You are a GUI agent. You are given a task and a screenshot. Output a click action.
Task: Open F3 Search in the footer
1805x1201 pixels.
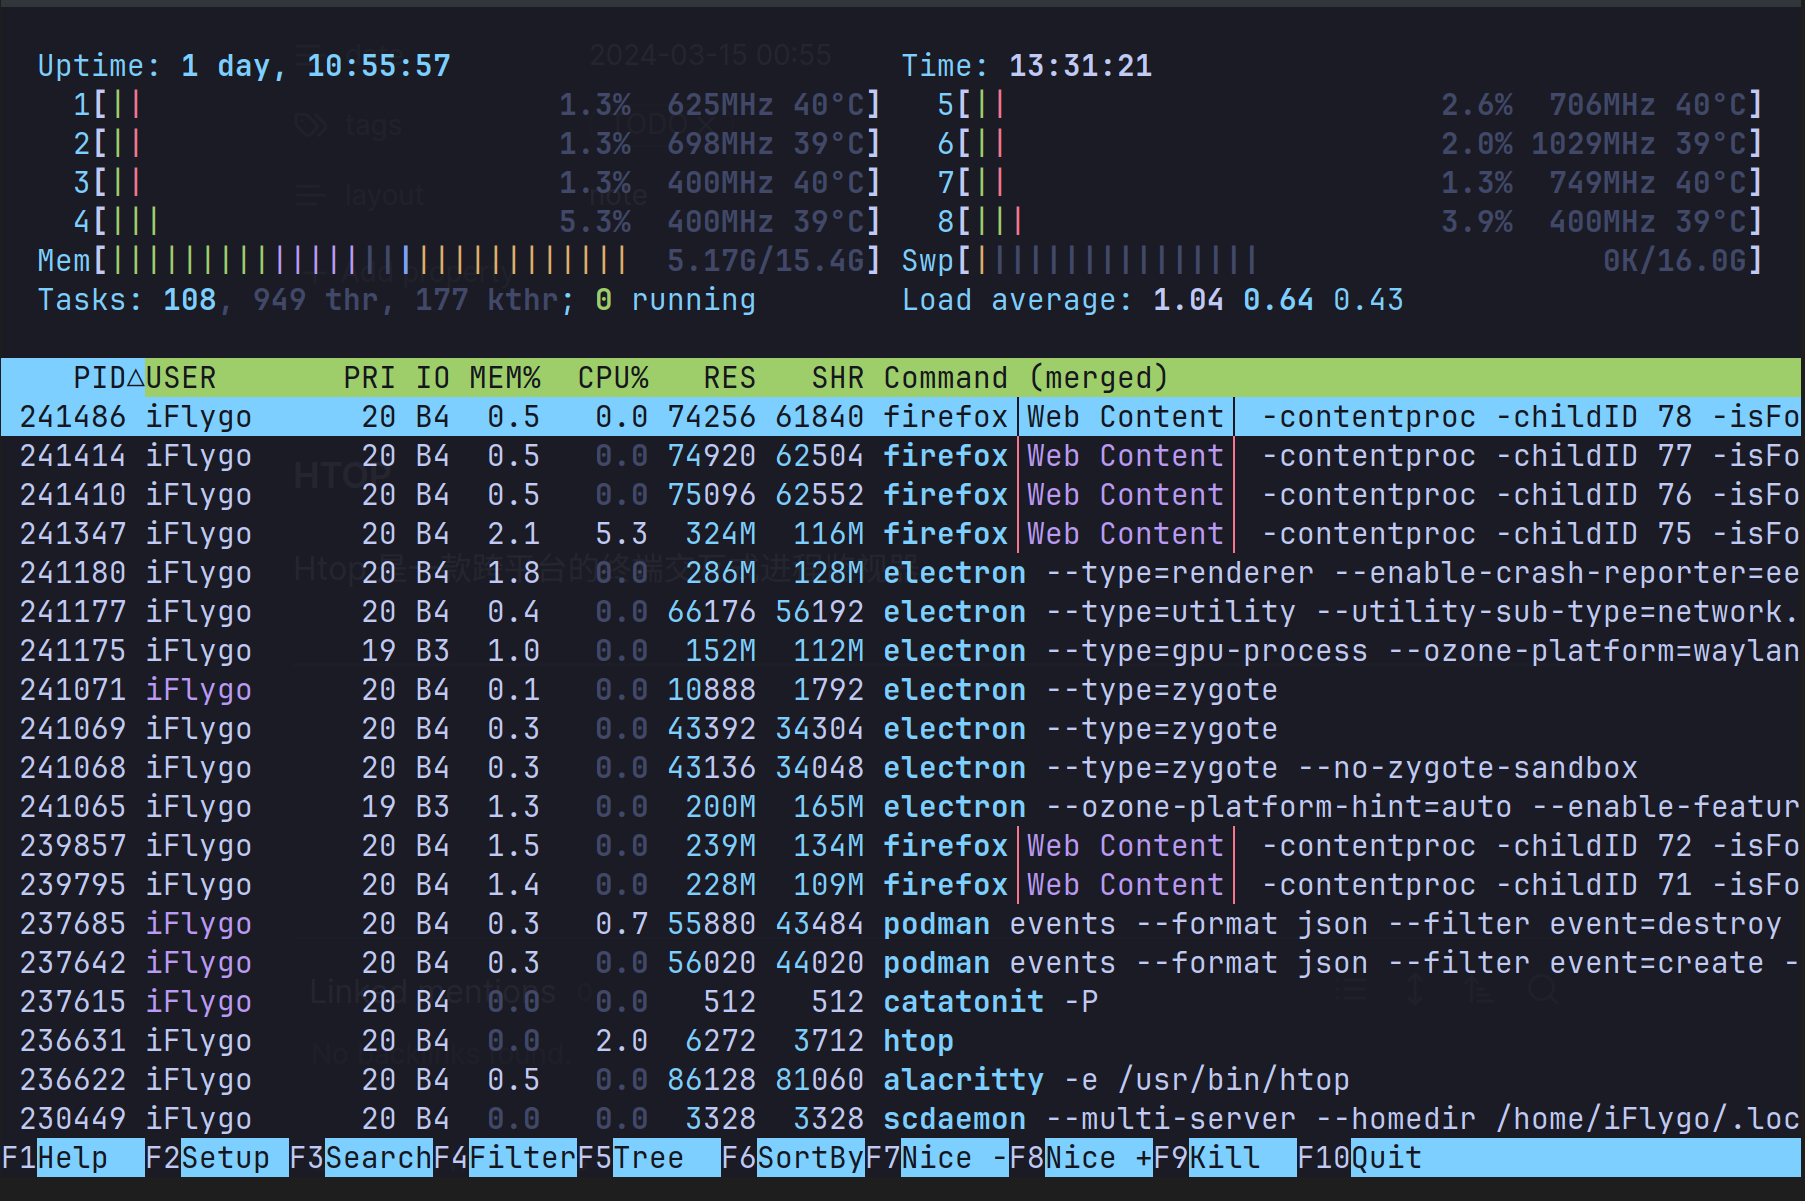tap(361, 1158)
